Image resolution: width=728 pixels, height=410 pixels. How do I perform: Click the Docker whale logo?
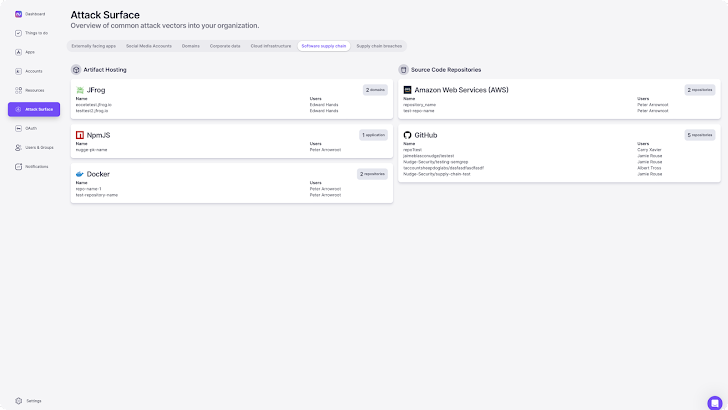coord(80,174)
